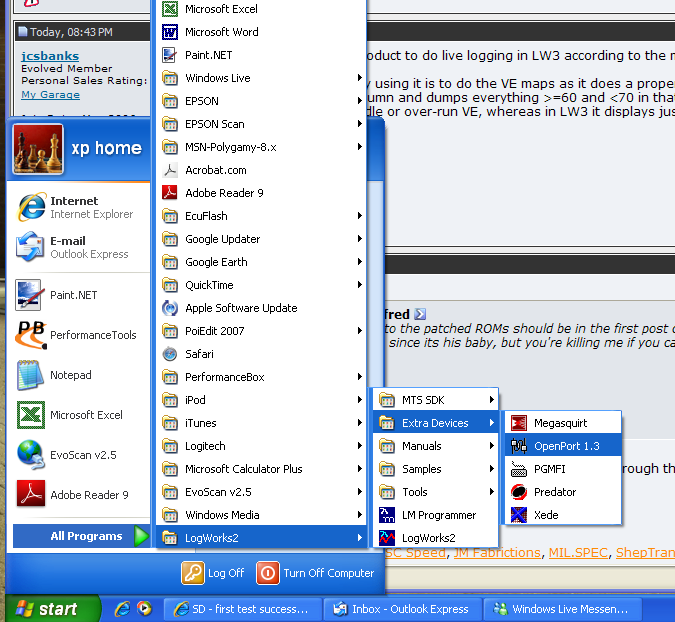Open PerformanceTools PB icon
Viewport: 675px width, 622px height.
[x=30, y=335]
